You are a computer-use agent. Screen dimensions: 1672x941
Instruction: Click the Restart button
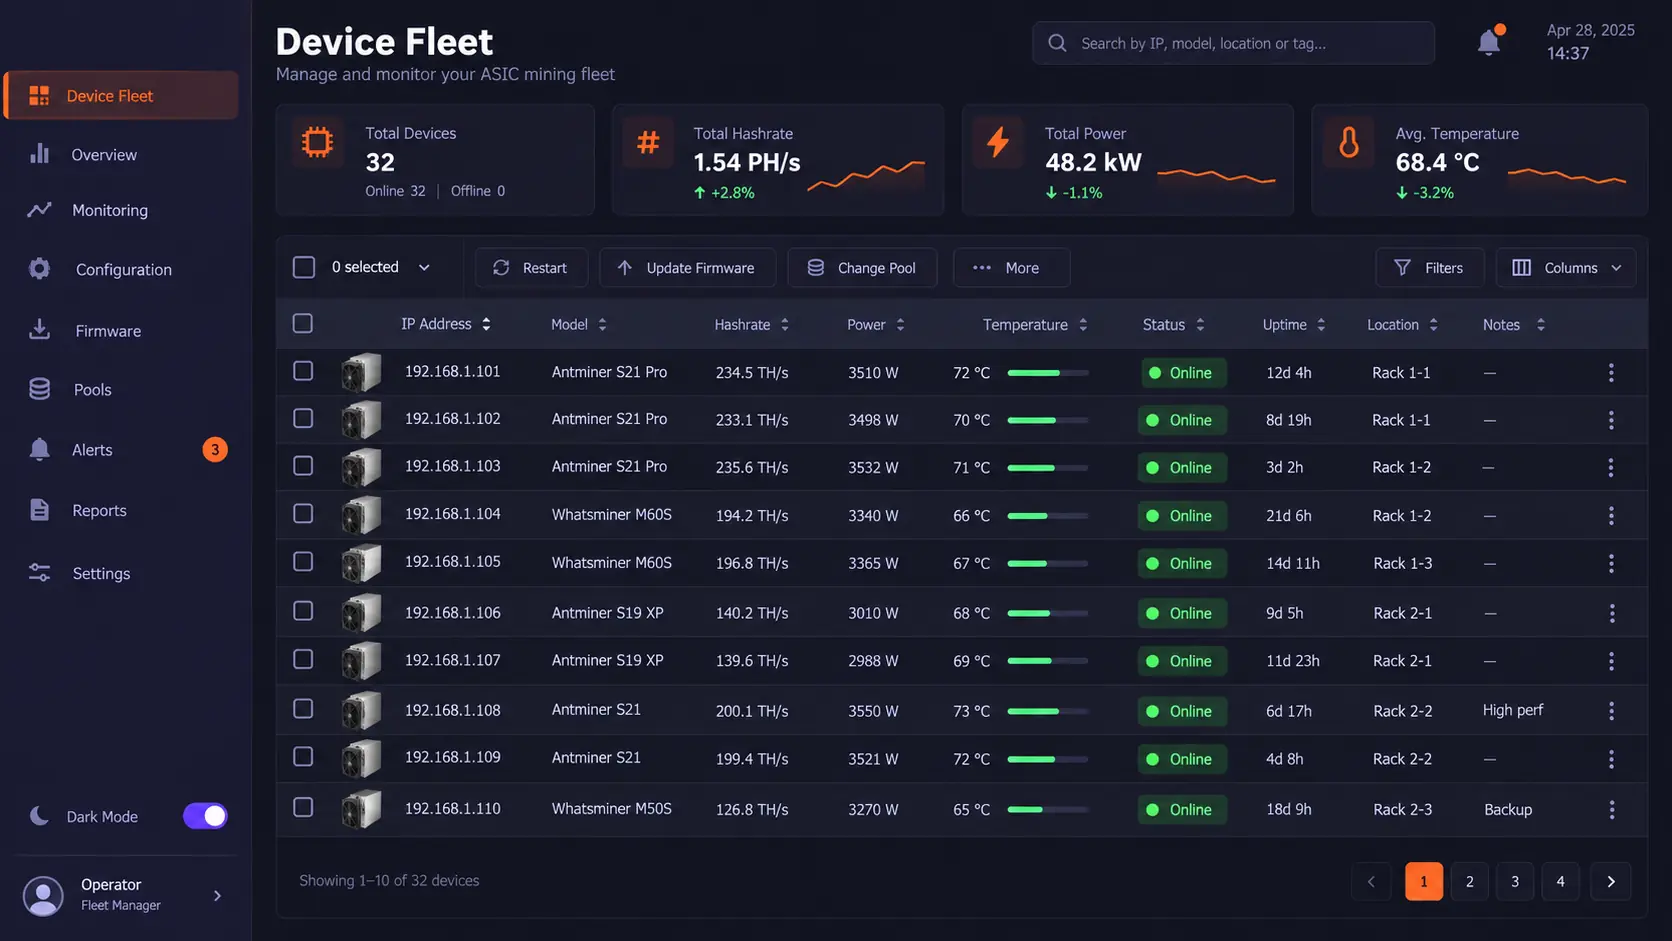click(531, 268)
